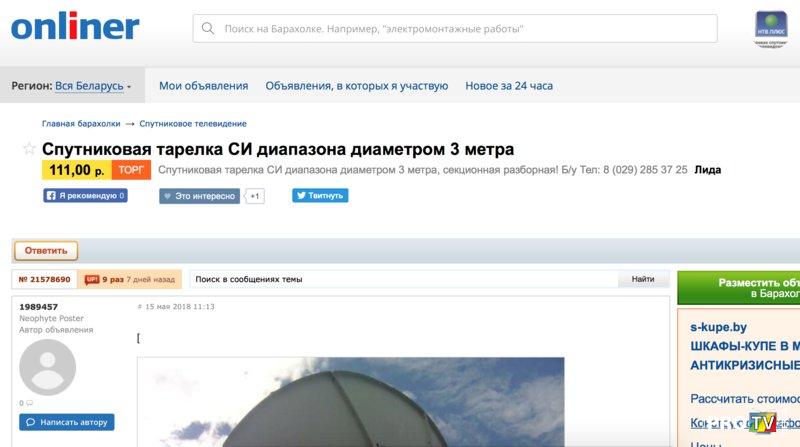800x447 pixels.
Task: Click the author's gray avatar
Action: tap(47, 367)
